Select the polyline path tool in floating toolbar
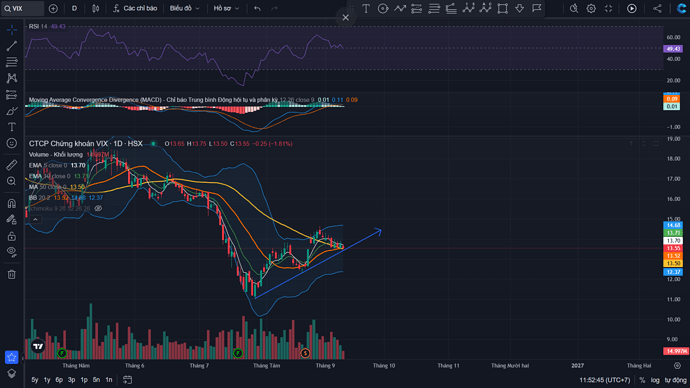690x388 pixels. [x=400, y=8]
